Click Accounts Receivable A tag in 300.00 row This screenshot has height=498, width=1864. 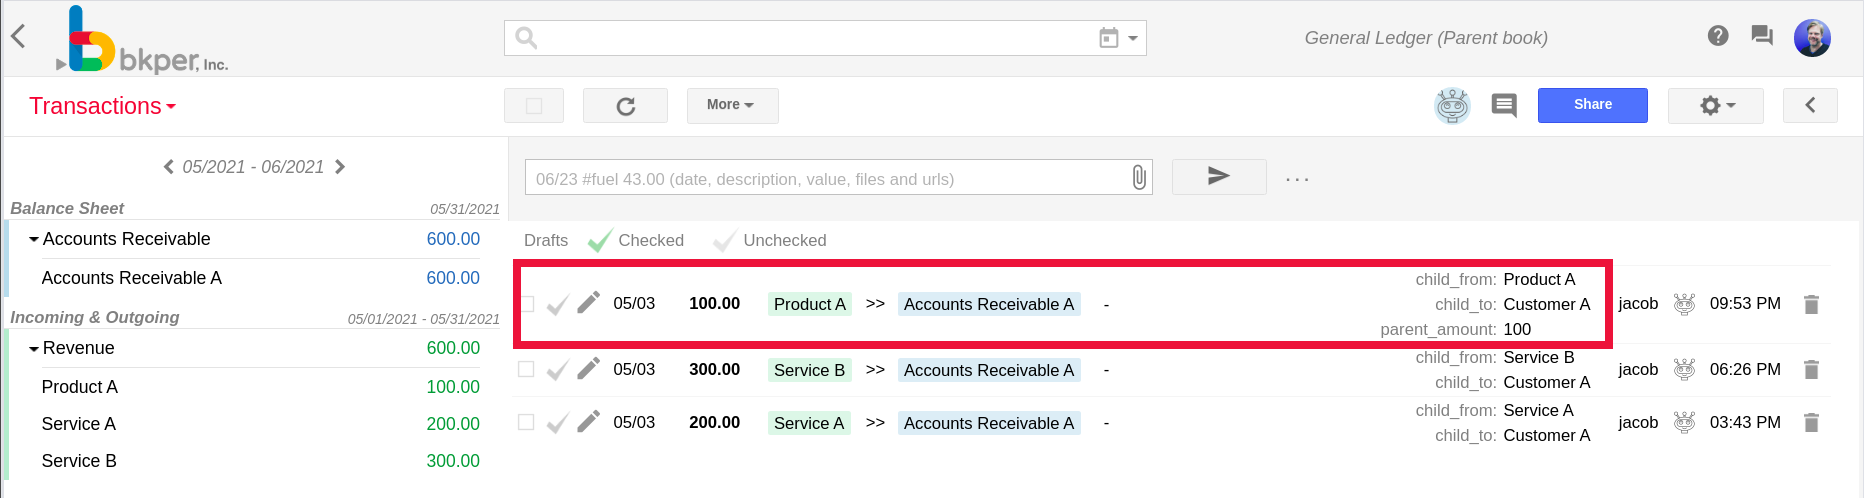tap(989, 370)
